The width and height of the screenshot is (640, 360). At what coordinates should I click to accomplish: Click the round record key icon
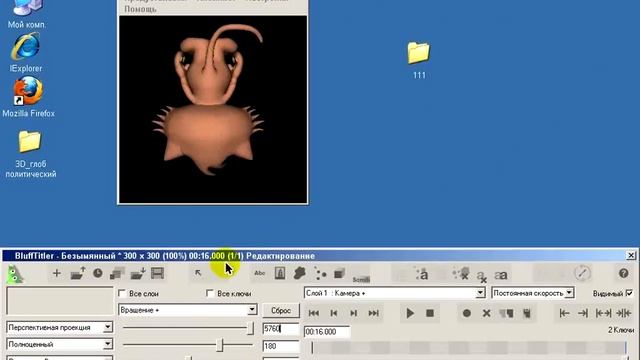(x=467, y=313)
